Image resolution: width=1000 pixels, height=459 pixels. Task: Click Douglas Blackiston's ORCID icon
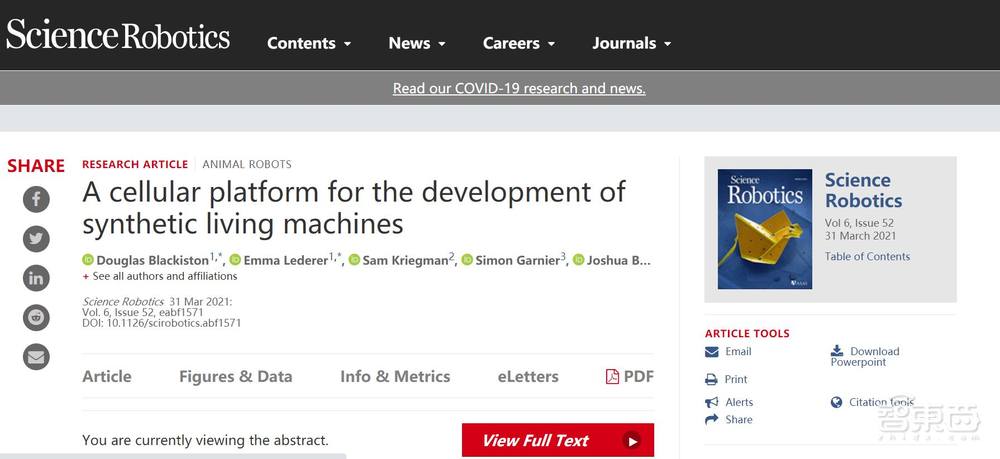click(88, 260)
